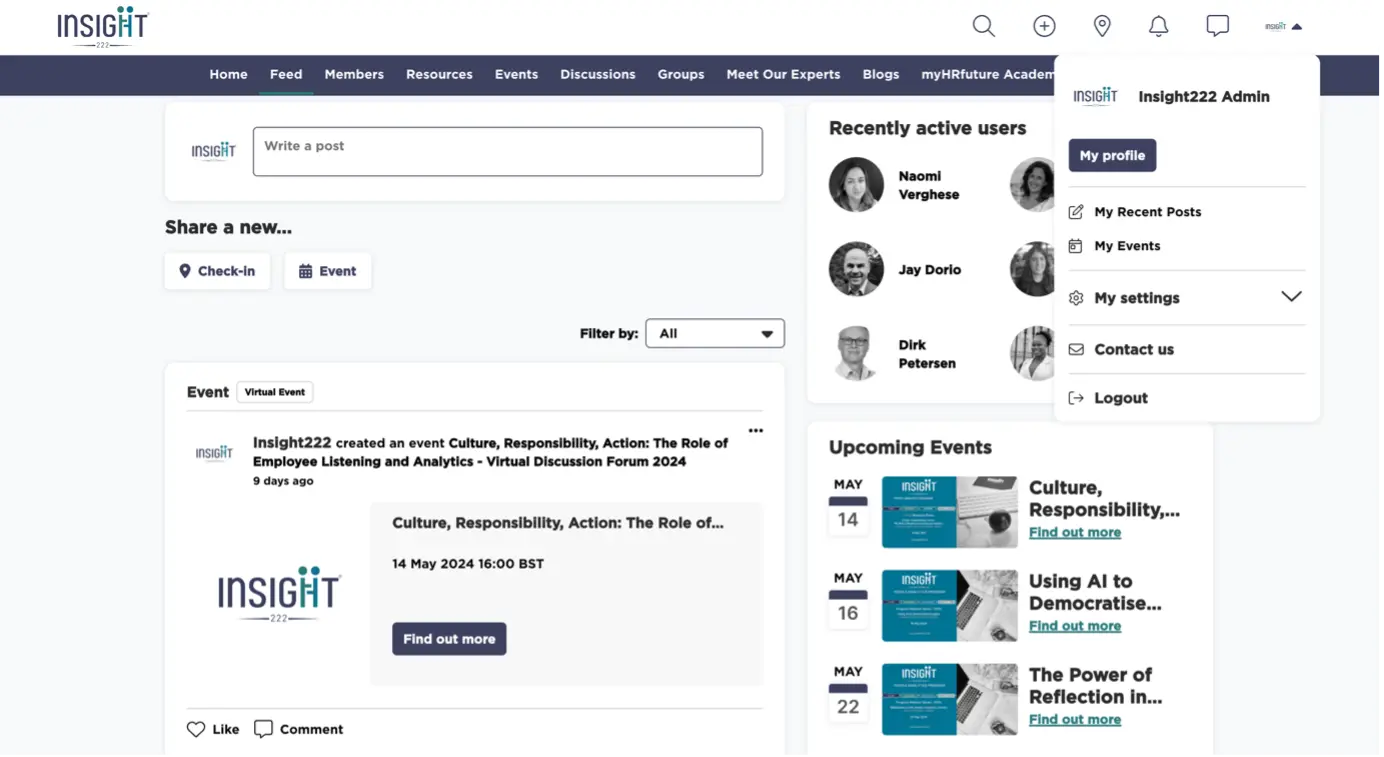This screenshot has height=757, width=1384.
Task: Click the plus circle create icon
Action: click(x=1044, y=27)
